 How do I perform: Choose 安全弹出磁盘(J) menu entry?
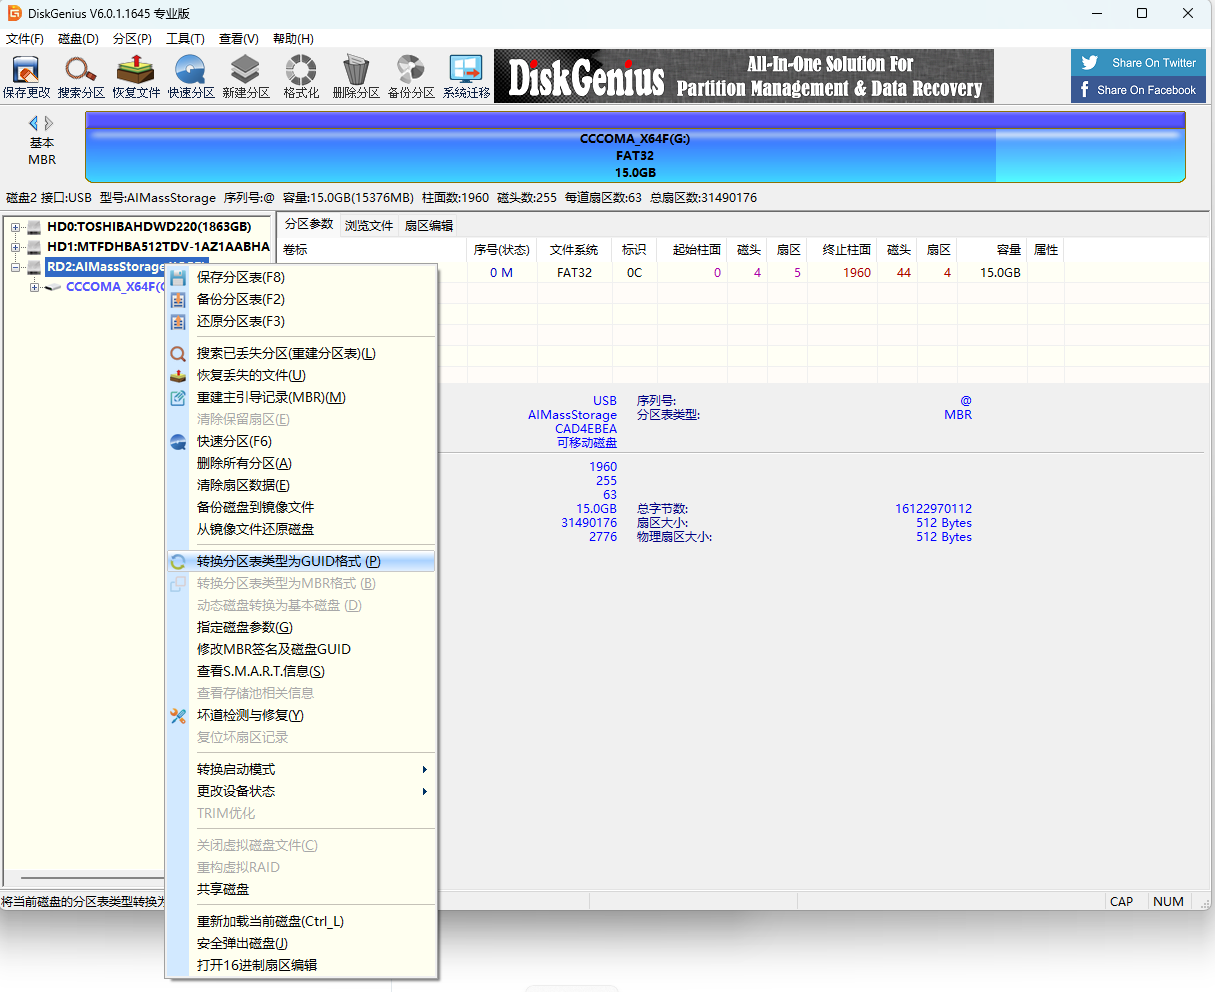301,943
